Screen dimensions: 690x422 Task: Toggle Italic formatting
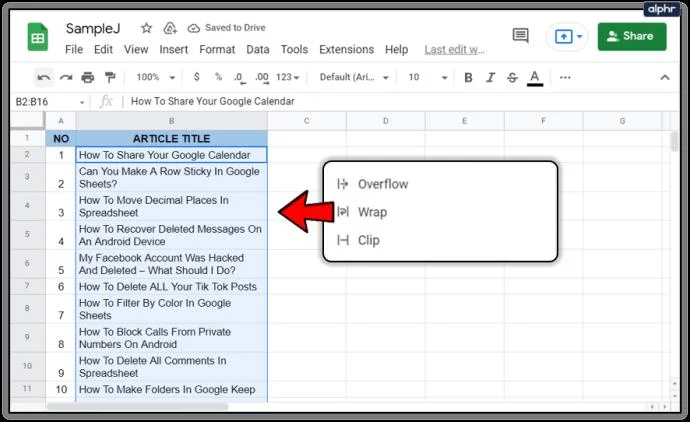point(490,77)
